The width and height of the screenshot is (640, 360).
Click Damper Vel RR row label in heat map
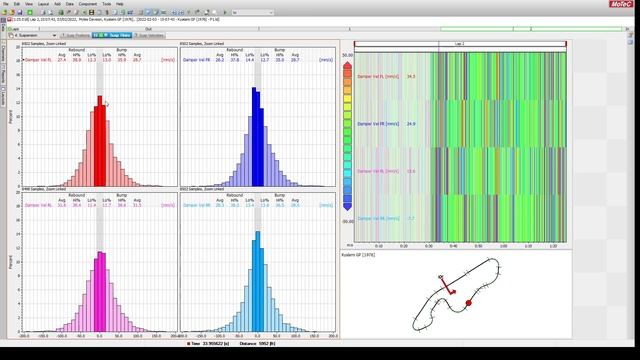pos(378,218)
